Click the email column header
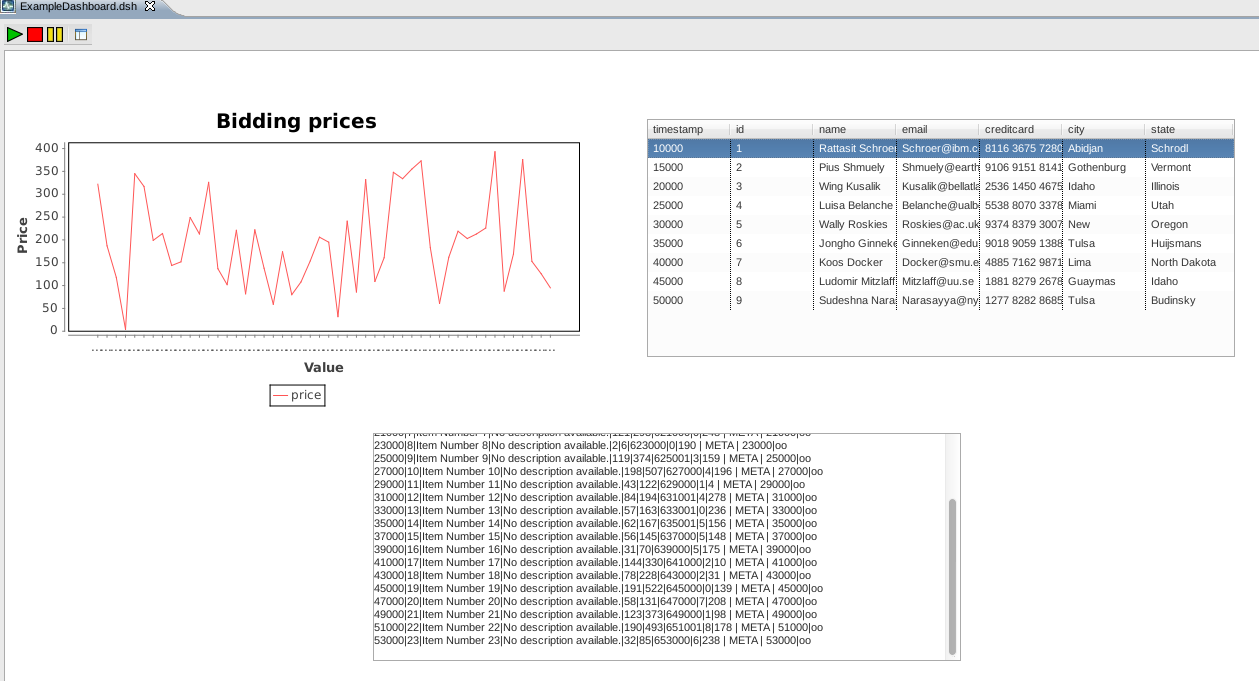Screen dimensions: 1259x681 coord(936,129)
